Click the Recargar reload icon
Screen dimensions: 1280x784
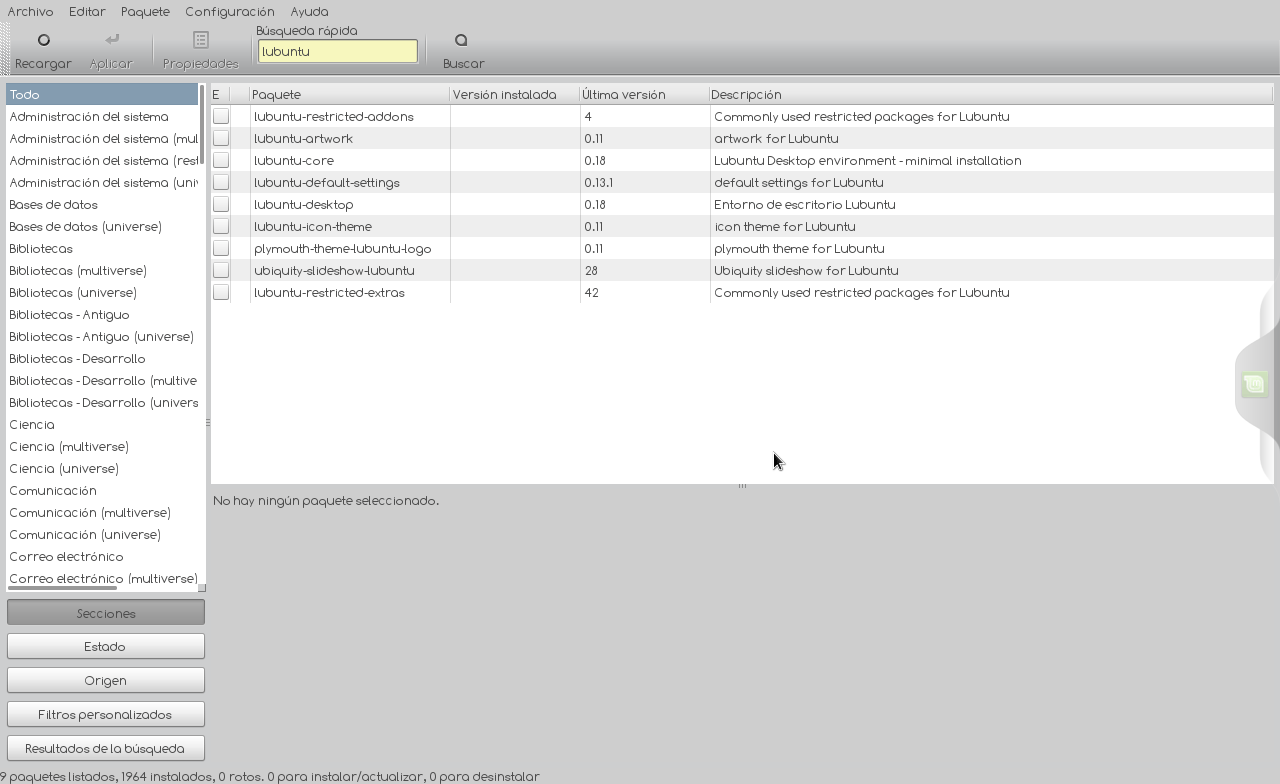pyautogui.click(x=43, y=40)
